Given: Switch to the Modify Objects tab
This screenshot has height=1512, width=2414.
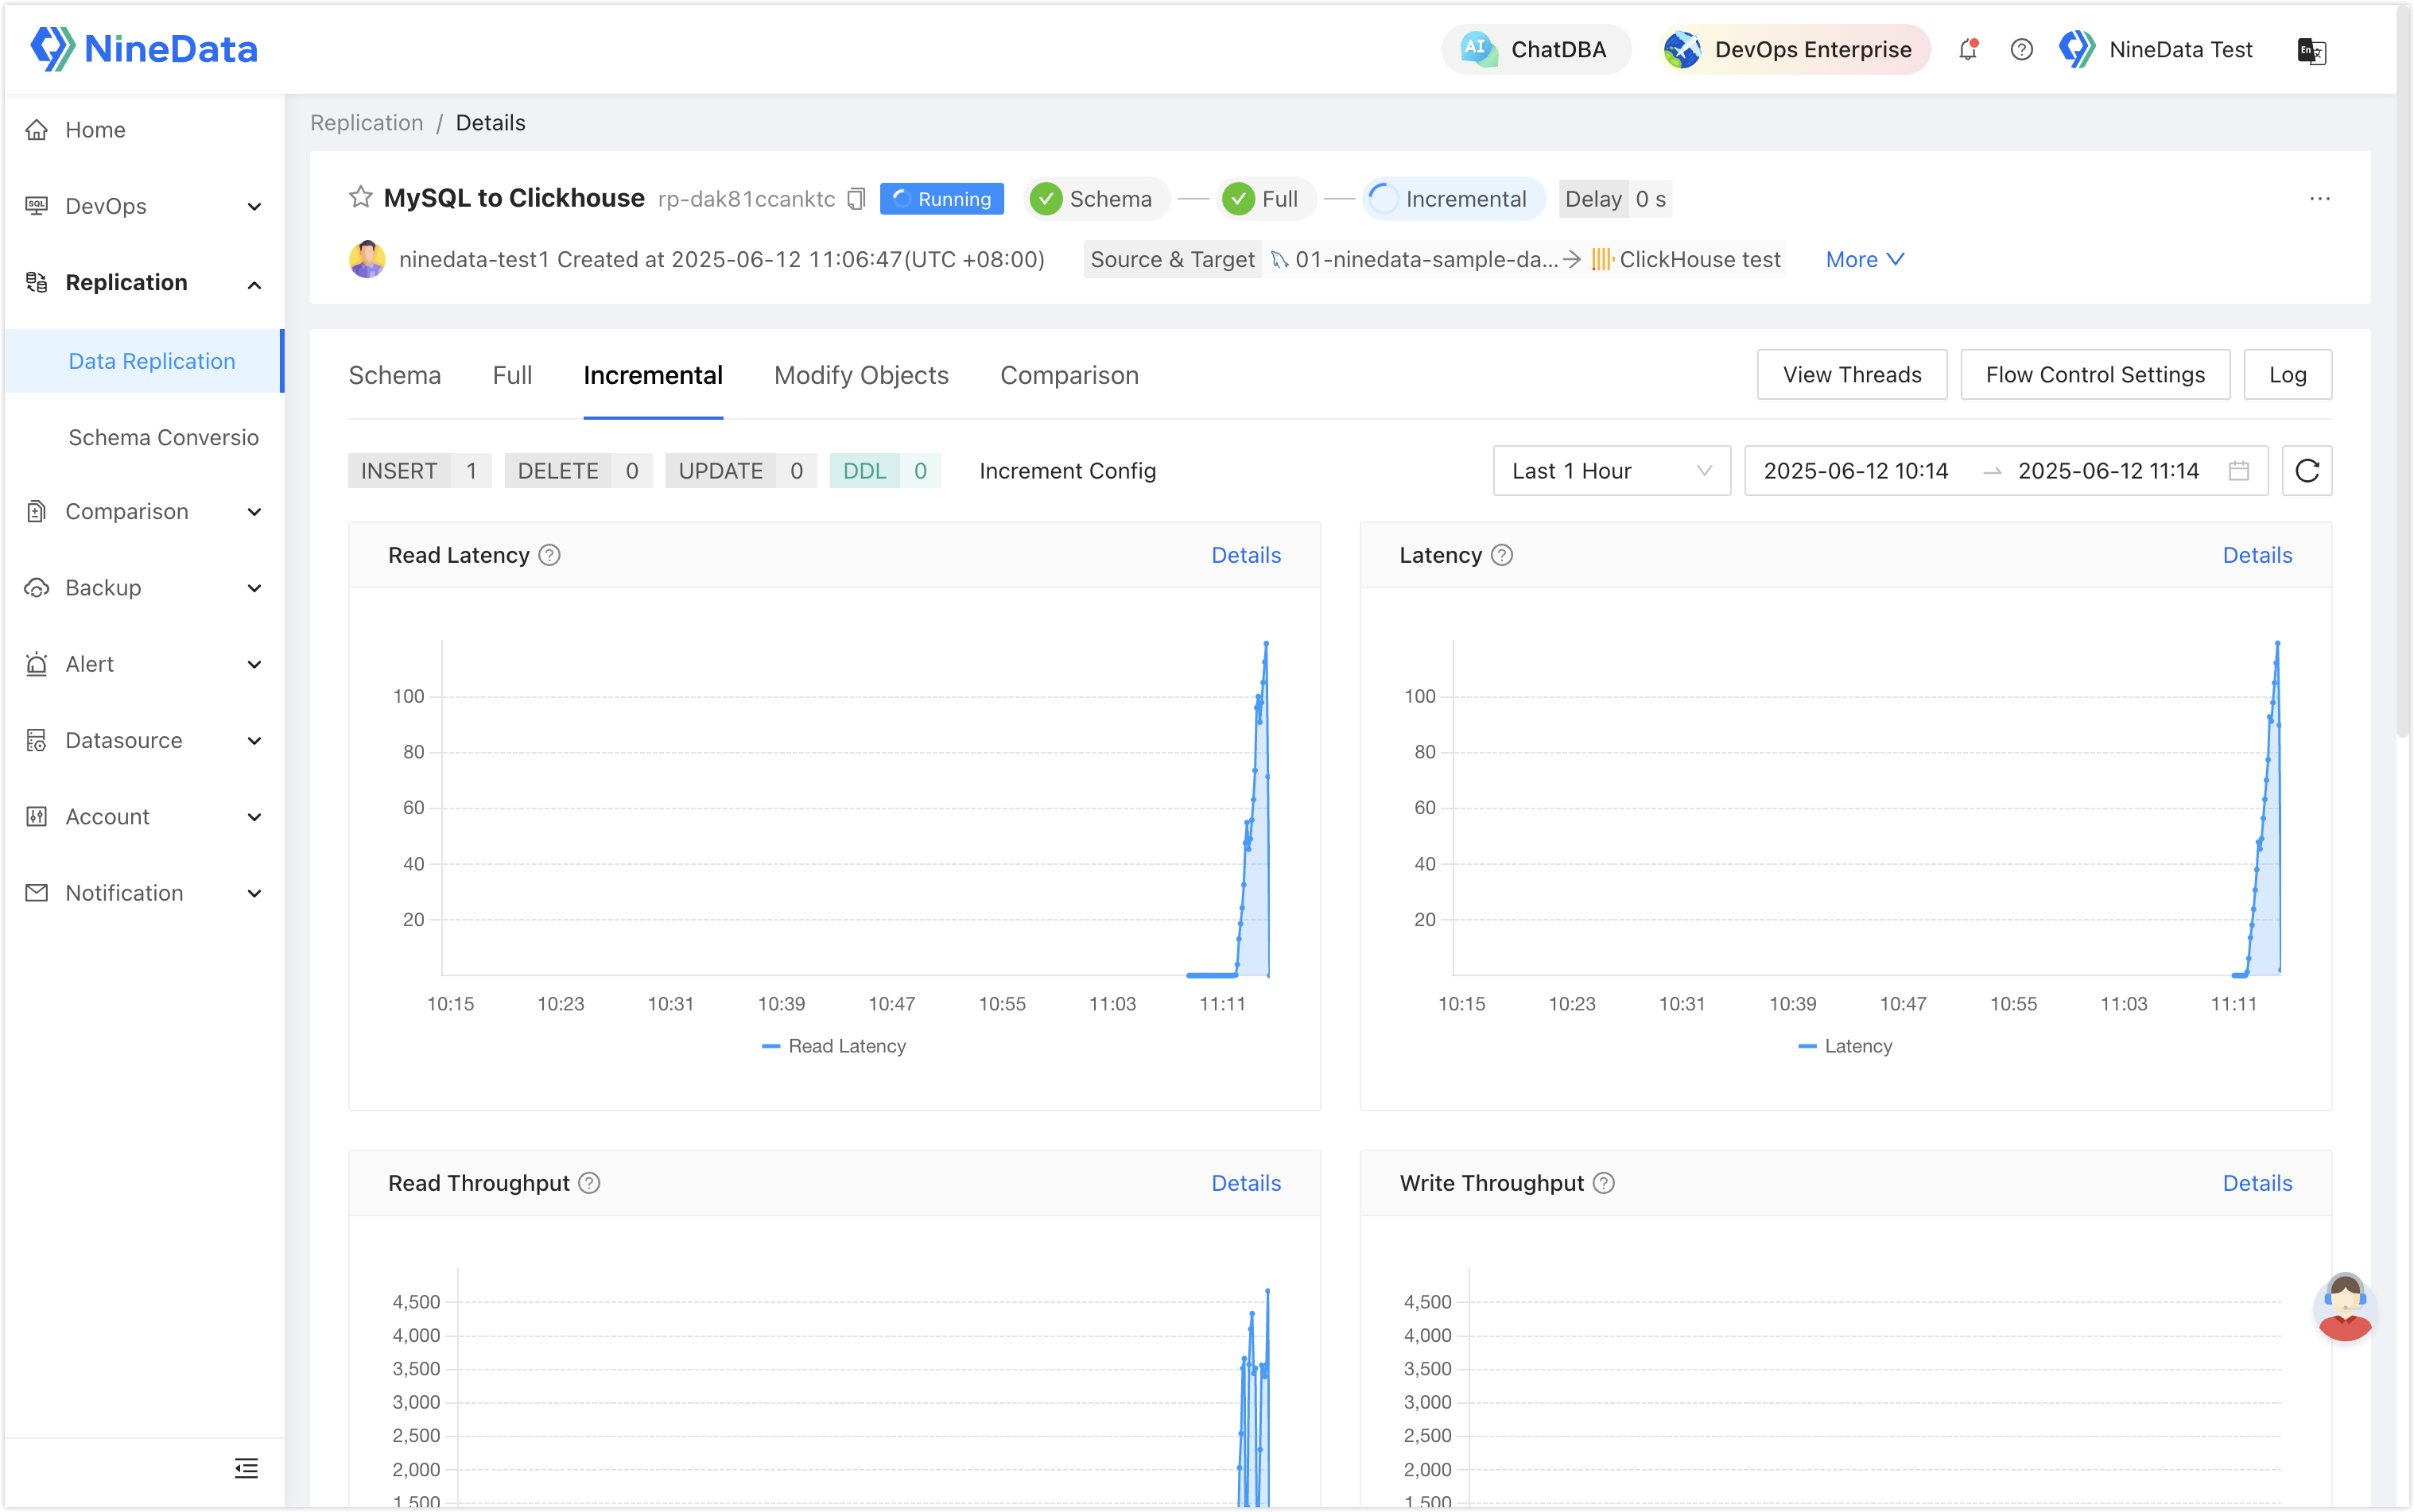Looking at the screenshot, I should [x=861, y=375].
